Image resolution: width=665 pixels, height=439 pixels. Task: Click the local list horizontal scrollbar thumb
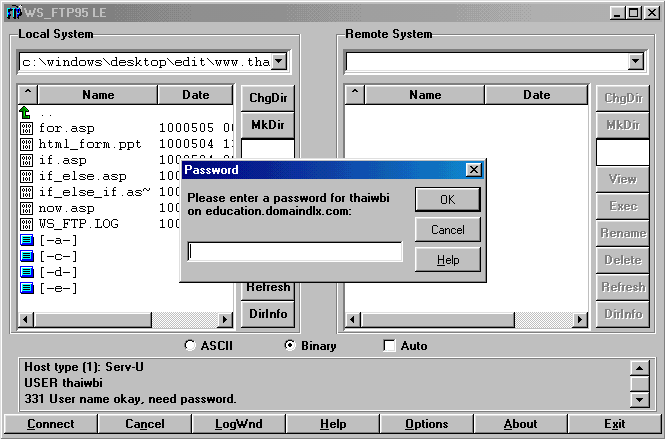tap(93, 319)
